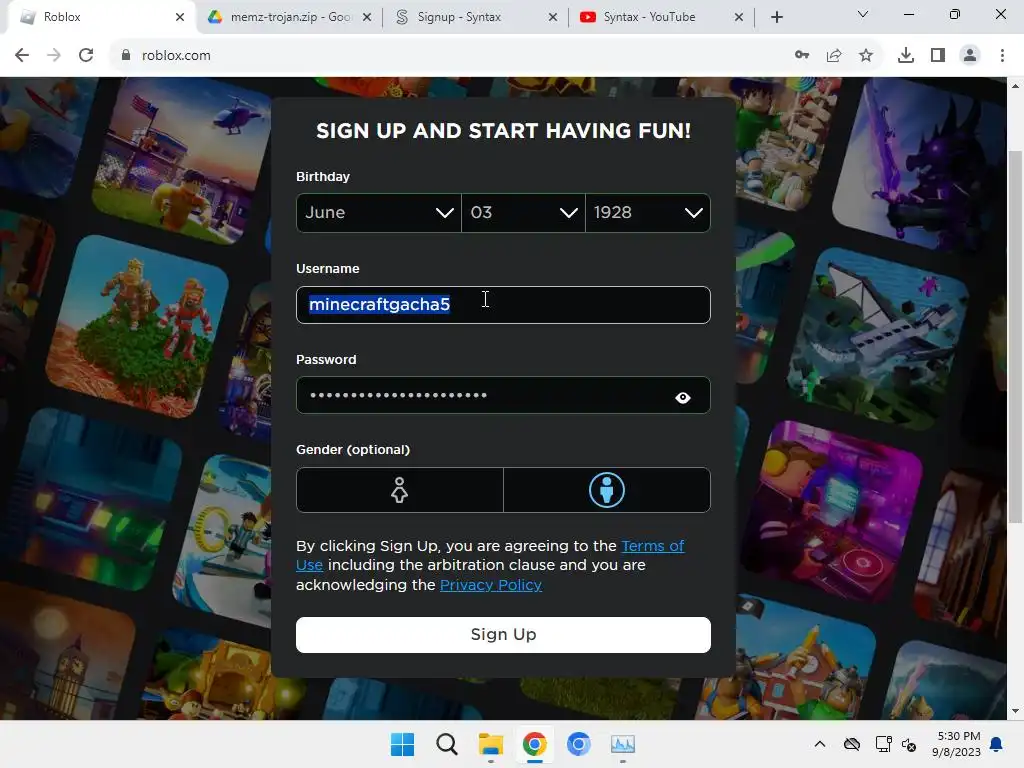Toggle the Chrome side panel icon
1024x768 pixels.
pos(938,56)
